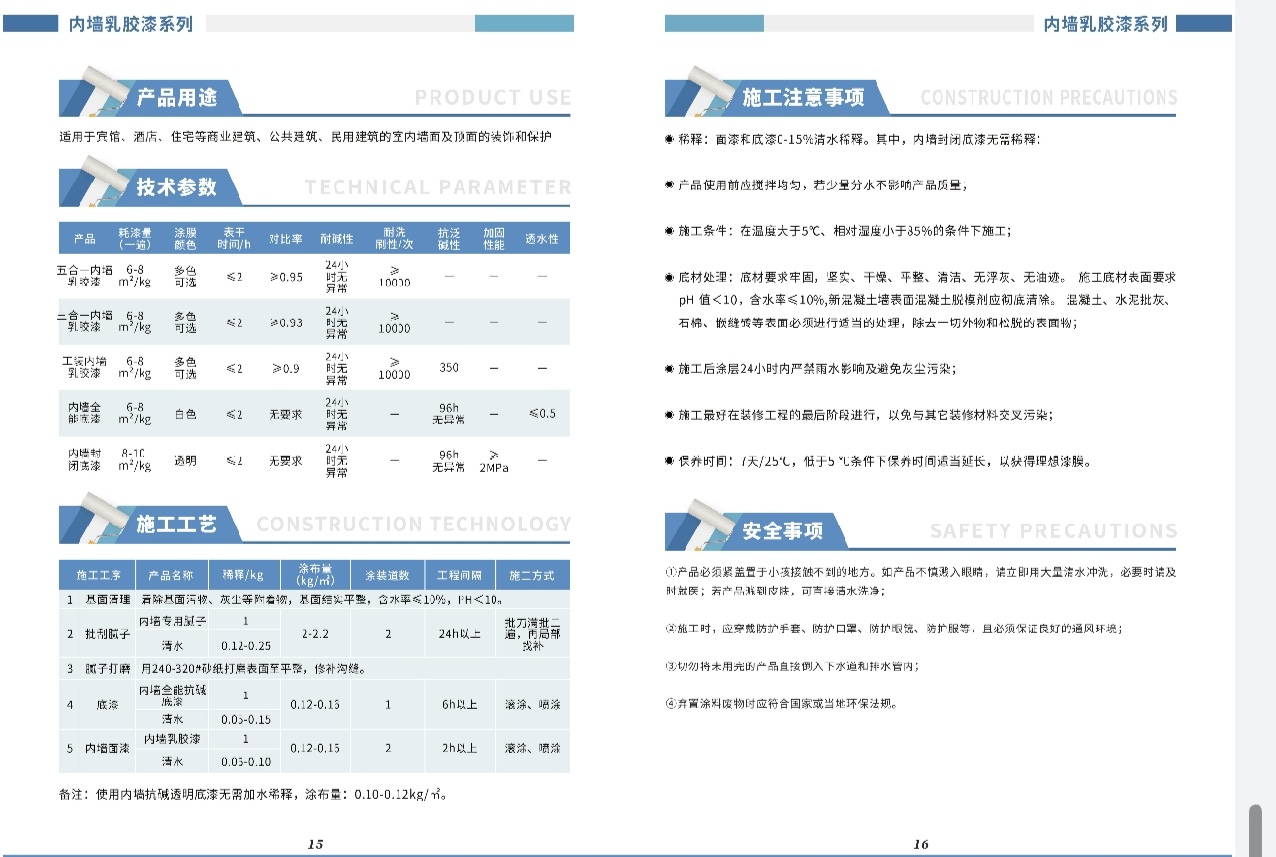Click the 内墙全能底漆 product row label
Viewport: 1276px width, 857px height.
tap(84, 413)
